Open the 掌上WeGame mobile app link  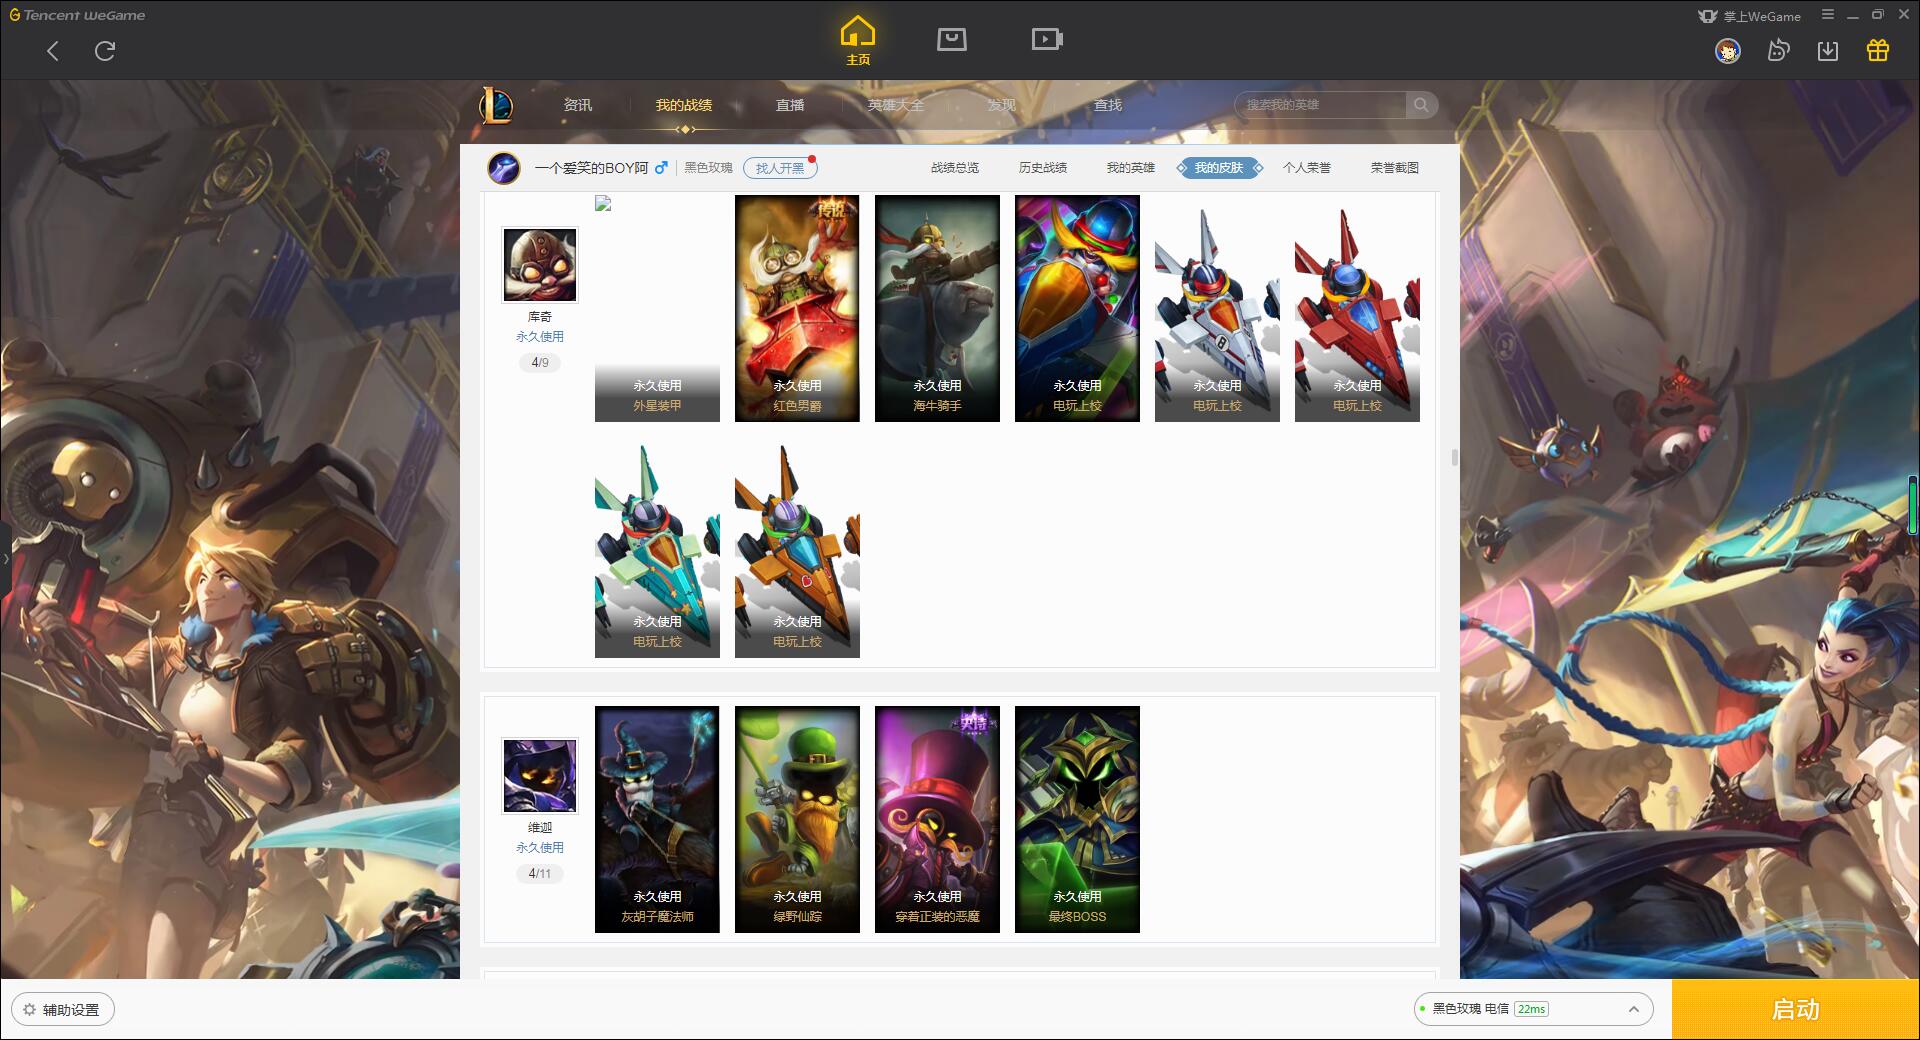pyautogui.click(x=1749, y=16)
